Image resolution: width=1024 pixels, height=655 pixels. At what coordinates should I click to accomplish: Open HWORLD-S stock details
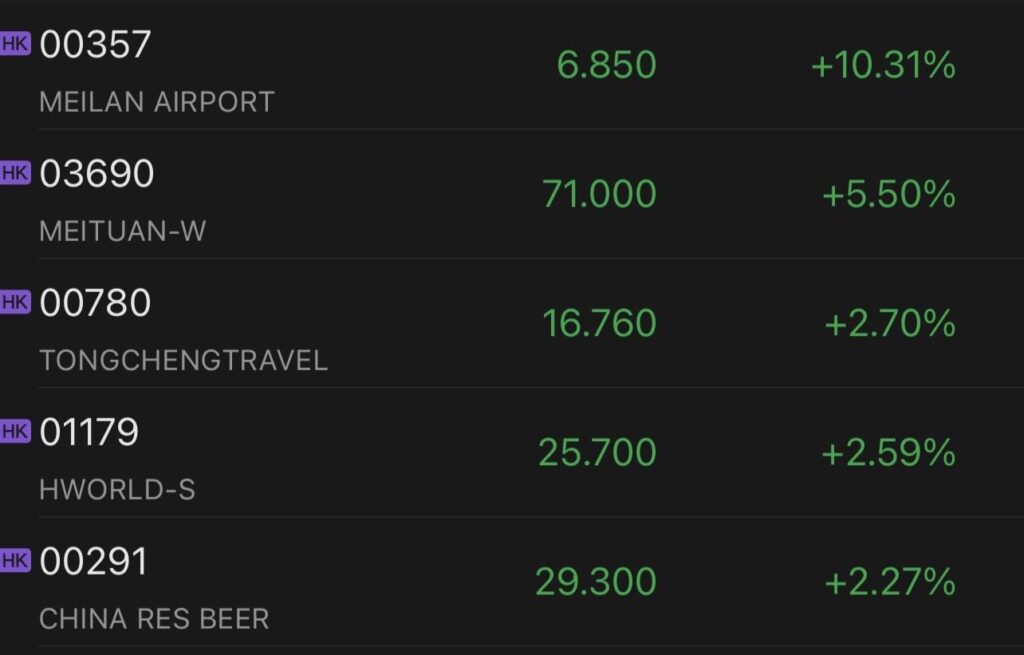118,490
